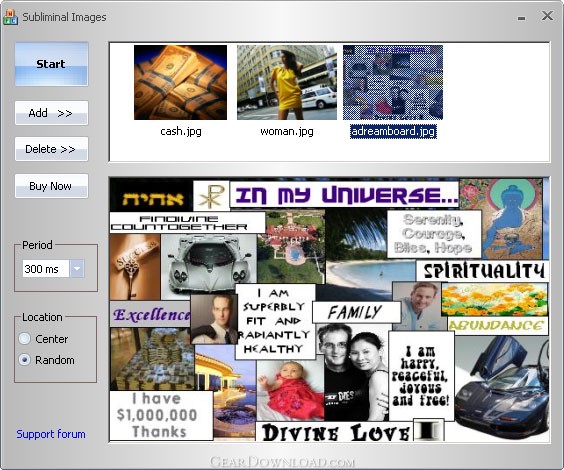Image resolution: width=564 pixels, height=470 pixels.
Task: Expand the Period dropdown arrow
Action: (x=77, y=269)
